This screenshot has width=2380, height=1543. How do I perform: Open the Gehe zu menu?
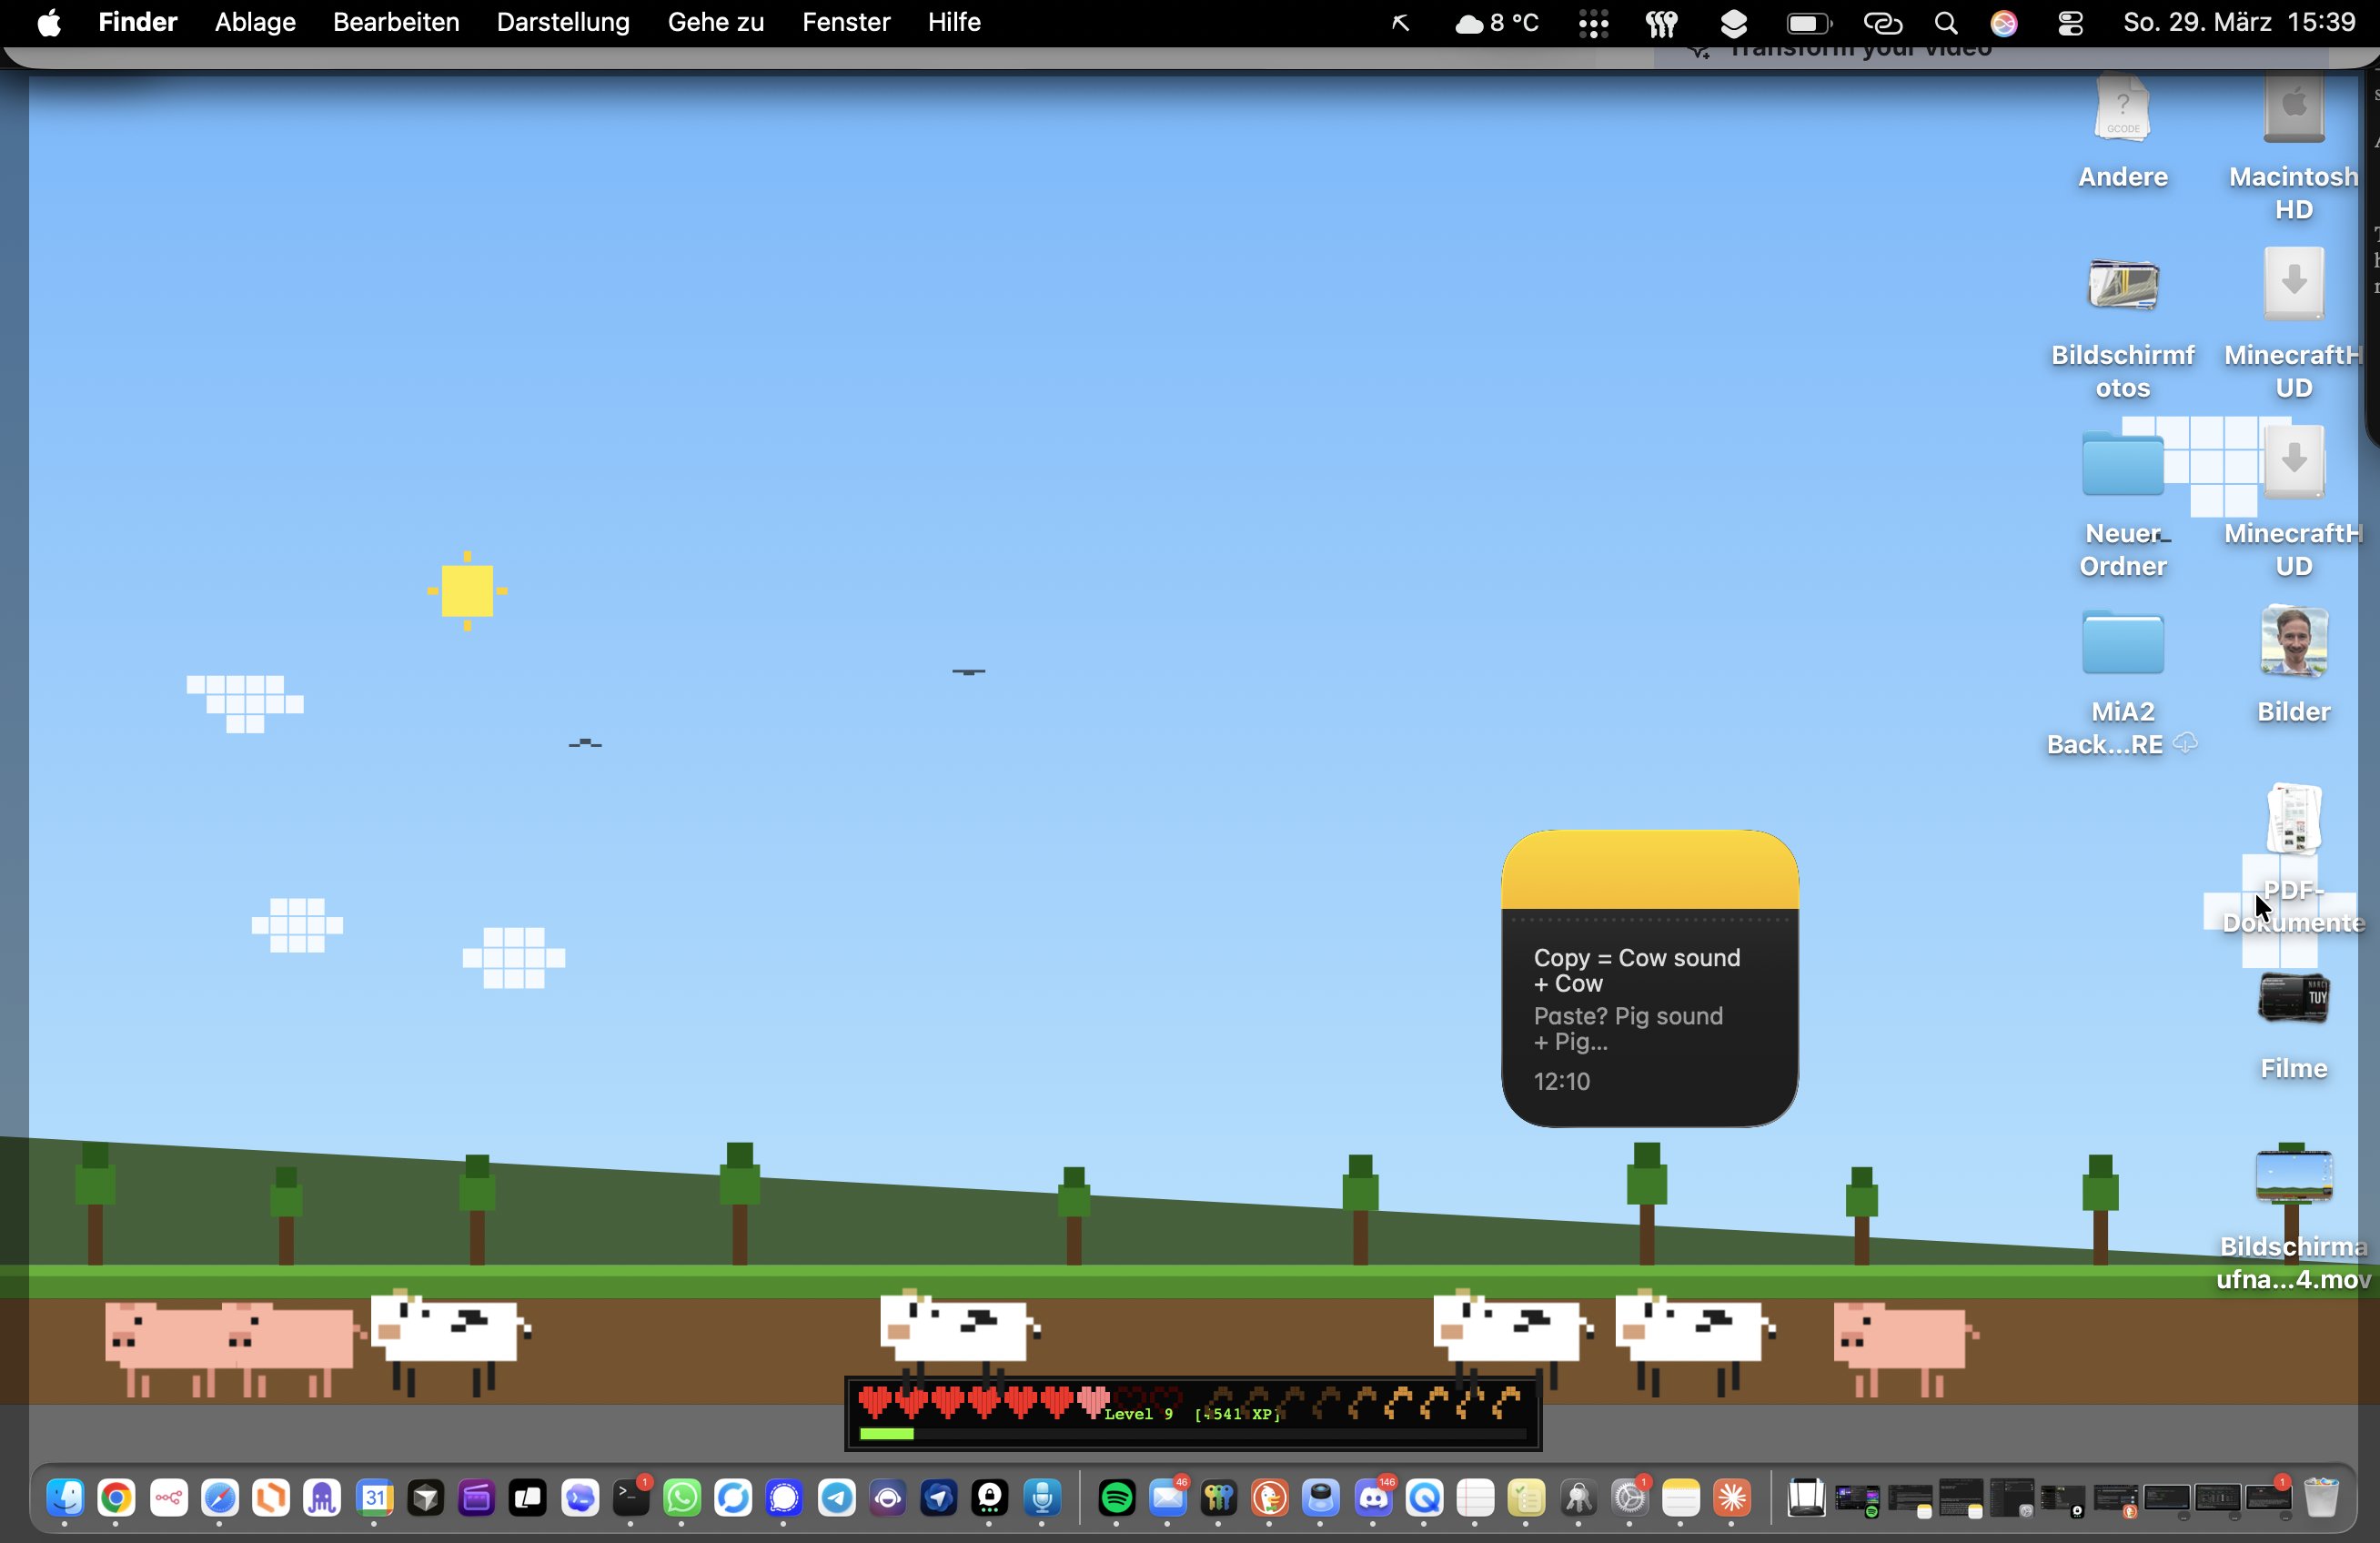[x=716, y=23]
